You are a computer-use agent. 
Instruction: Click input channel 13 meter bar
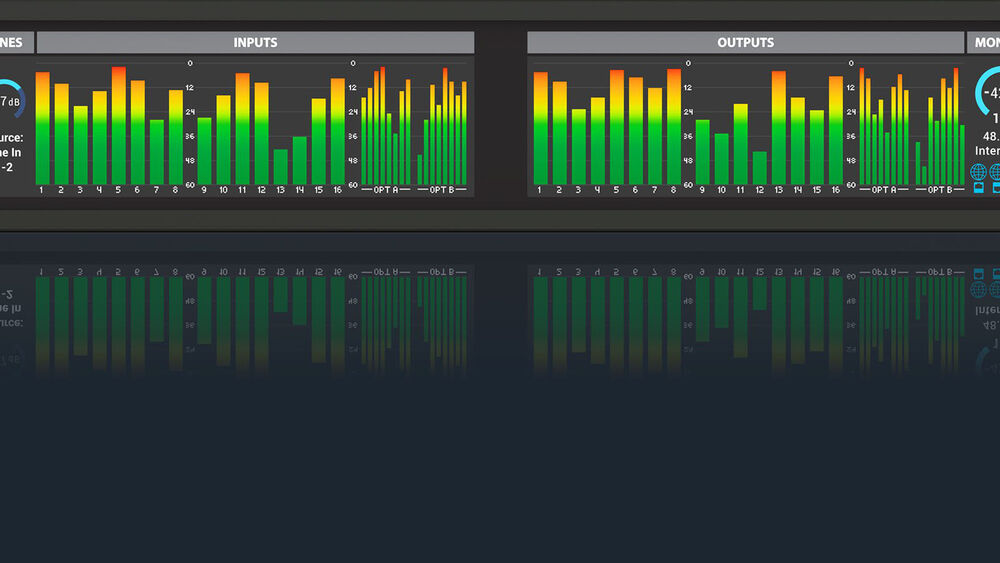(280, 166)
